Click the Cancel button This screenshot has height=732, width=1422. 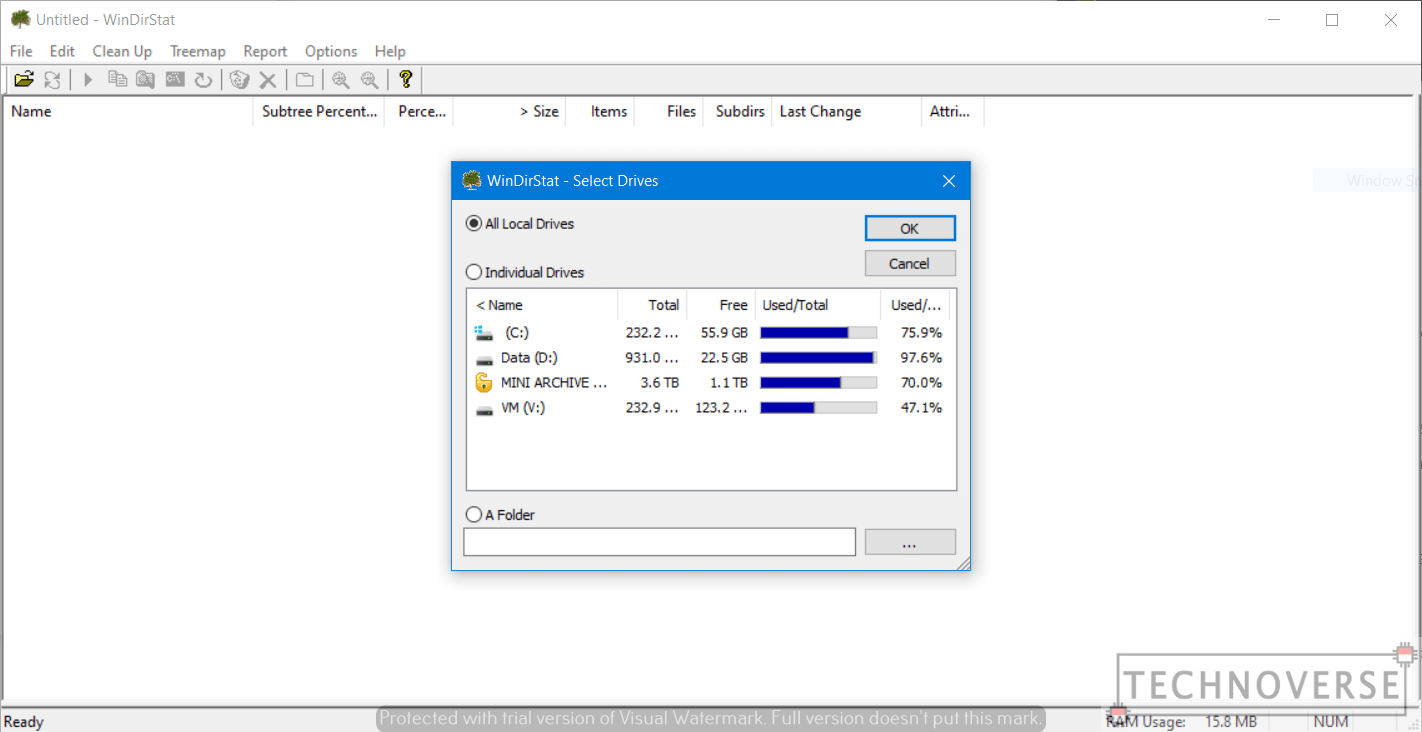click(x=910, y=264)
